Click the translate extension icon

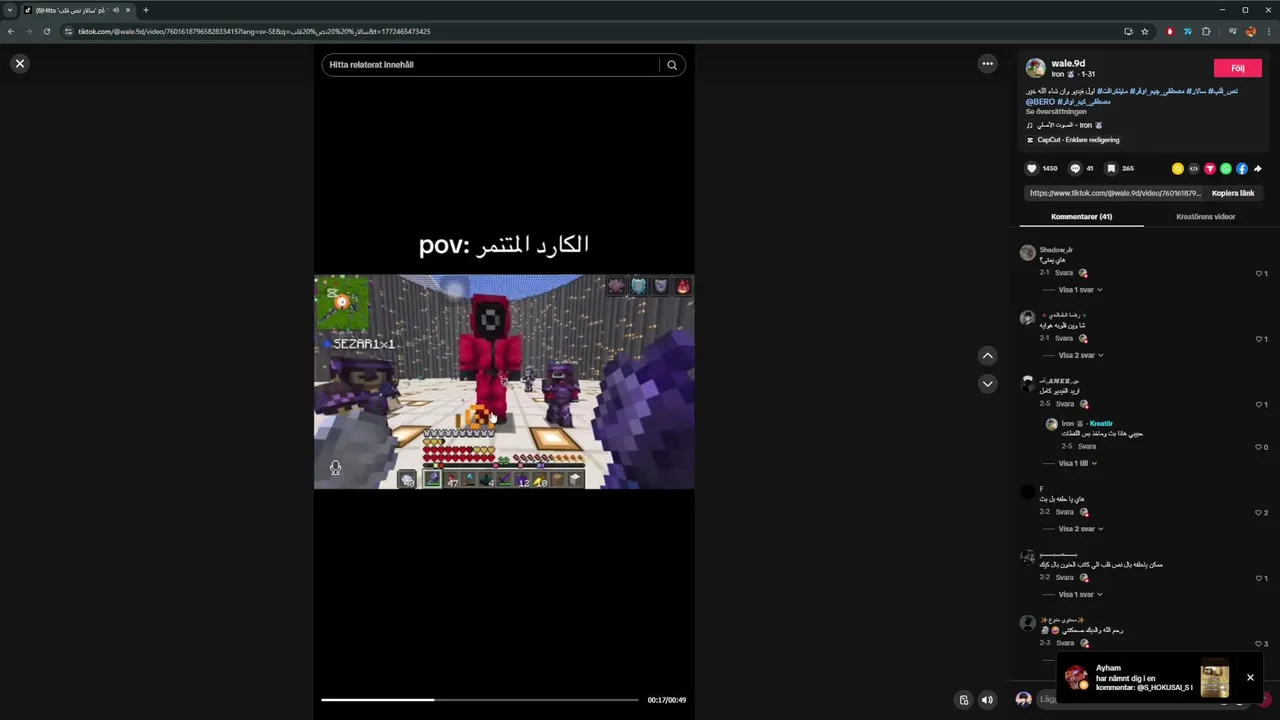(1188, 31)
